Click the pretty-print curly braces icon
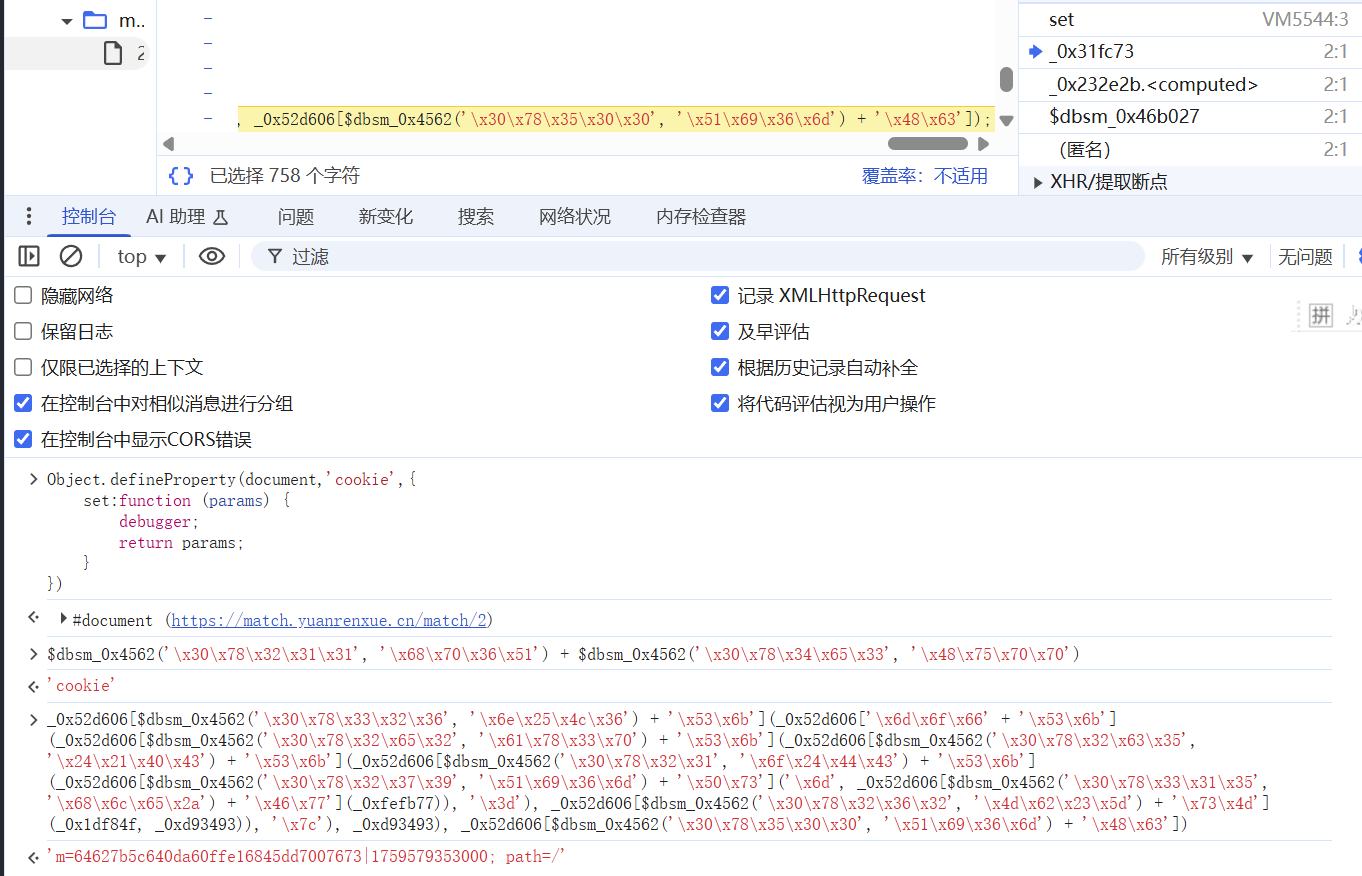This screenshot has height=876, width=1362. coord(181,176)
